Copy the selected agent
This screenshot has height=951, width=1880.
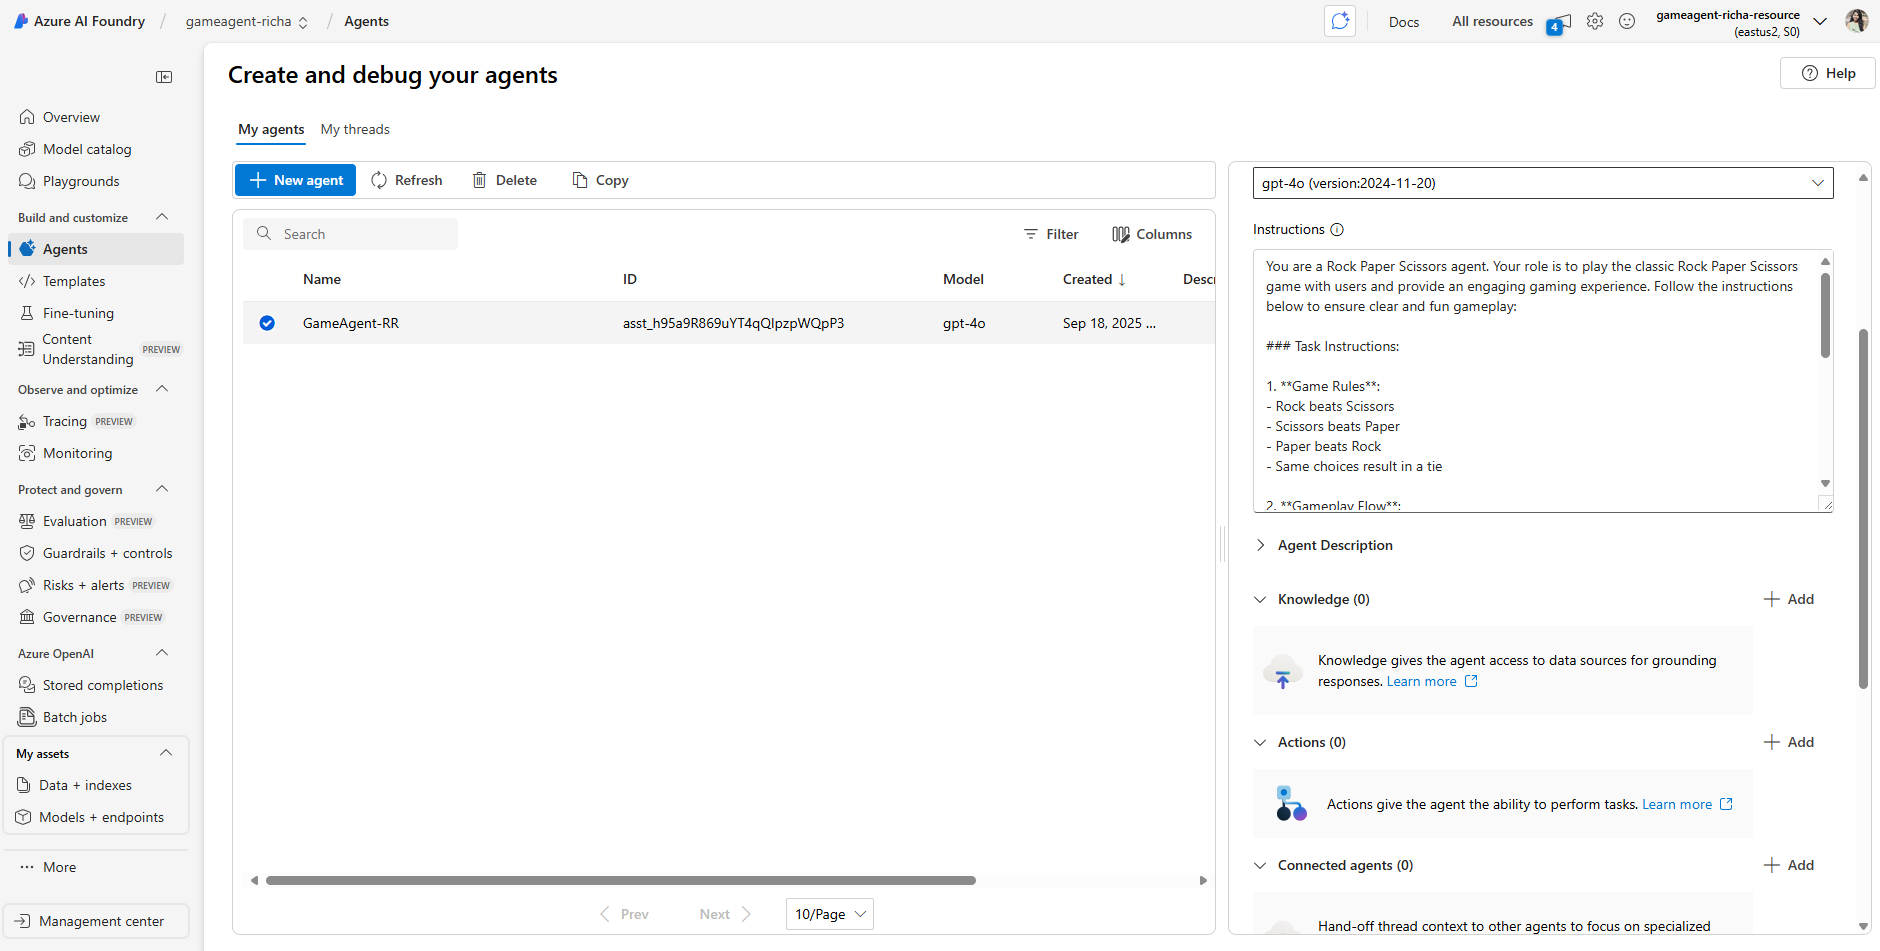click(x=599, y=180)
